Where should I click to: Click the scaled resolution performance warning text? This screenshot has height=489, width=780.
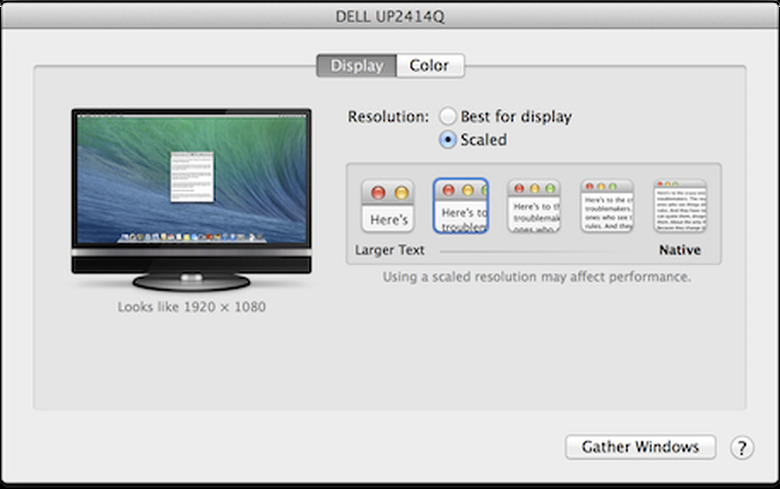[x=536, y=276]
